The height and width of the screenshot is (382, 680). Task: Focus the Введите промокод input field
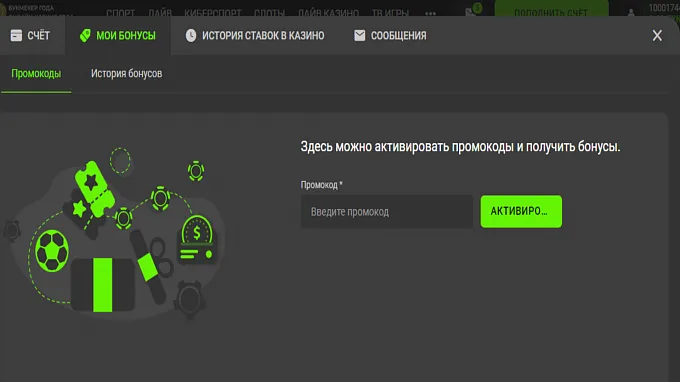(x=387, y=212)
